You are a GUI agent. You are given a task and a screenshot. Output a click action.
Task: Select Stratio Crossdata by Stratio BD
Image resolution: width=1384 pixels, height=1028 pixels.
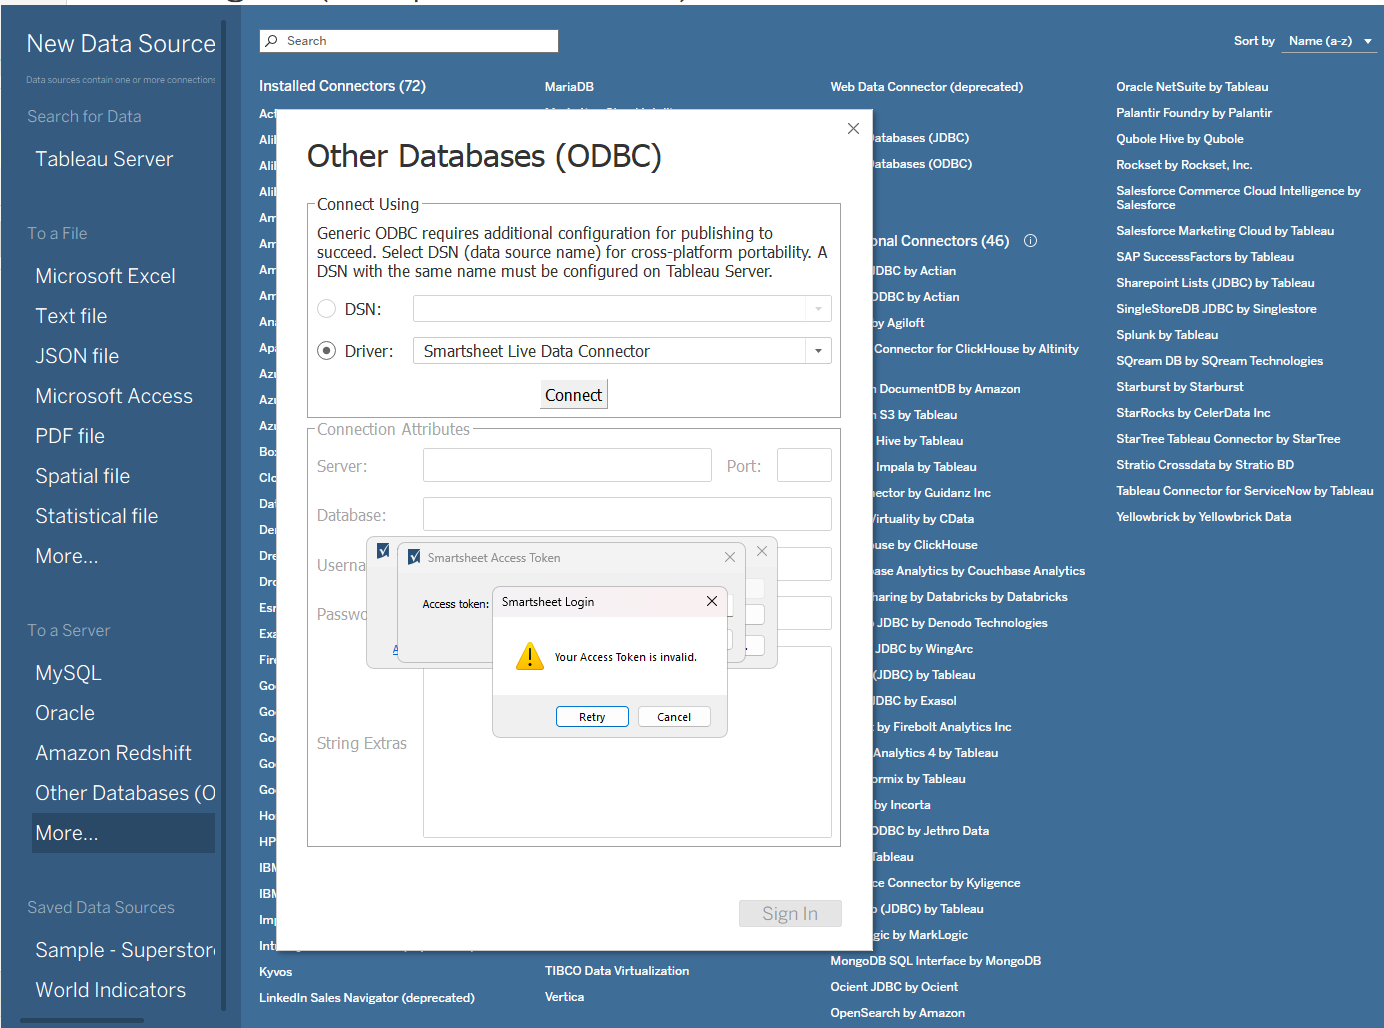click(x=1205, y=465)
